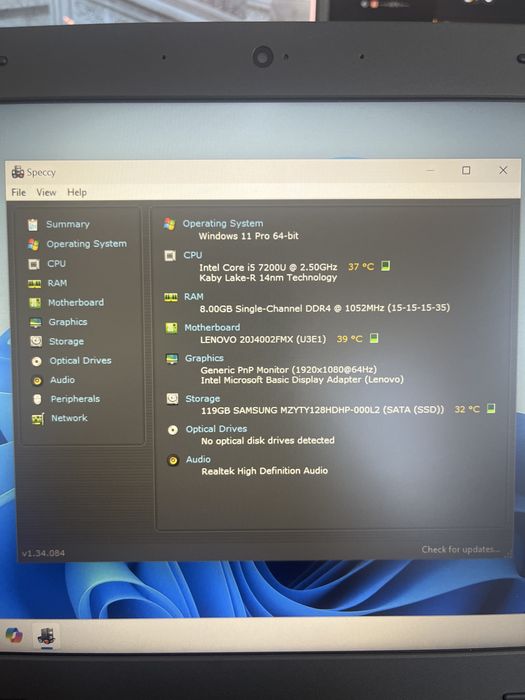Image resolution: width=525 pixels, height=700 pixels.
Task: Click the memory icon beside the summary RAM heading
Action: [x=171, y=297]
